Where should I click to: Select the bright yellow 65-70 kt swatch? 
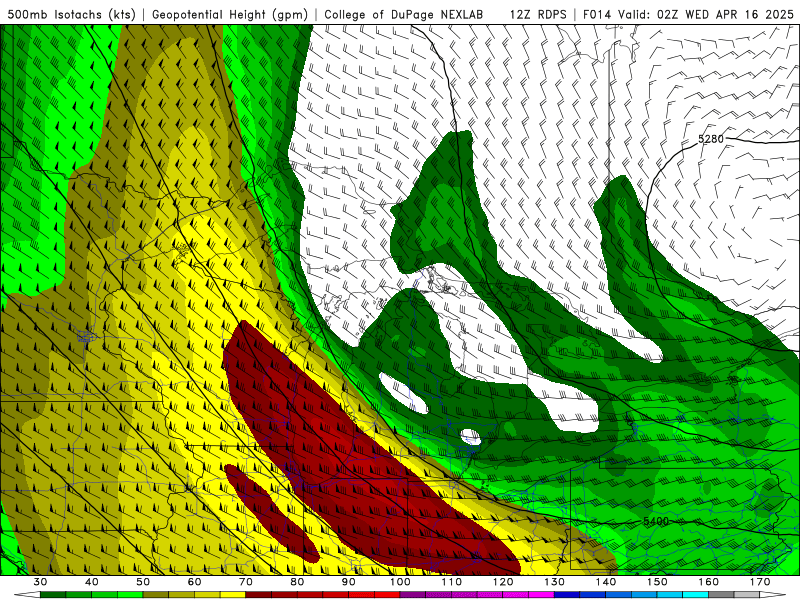click(233, 595)
